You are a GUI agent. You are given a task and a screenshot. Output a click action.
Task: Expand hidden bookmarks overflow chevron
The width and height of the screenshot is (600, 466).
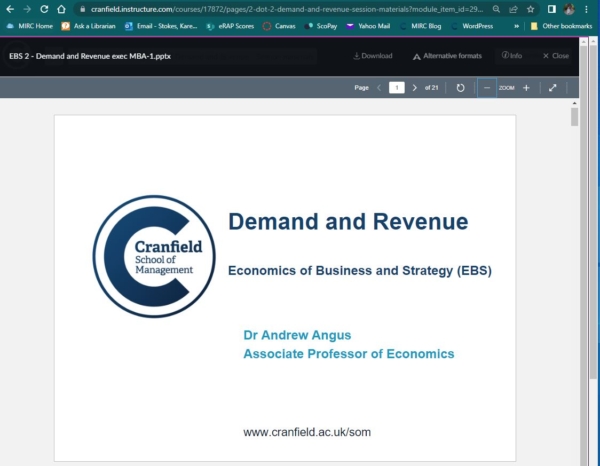[516, 26]
